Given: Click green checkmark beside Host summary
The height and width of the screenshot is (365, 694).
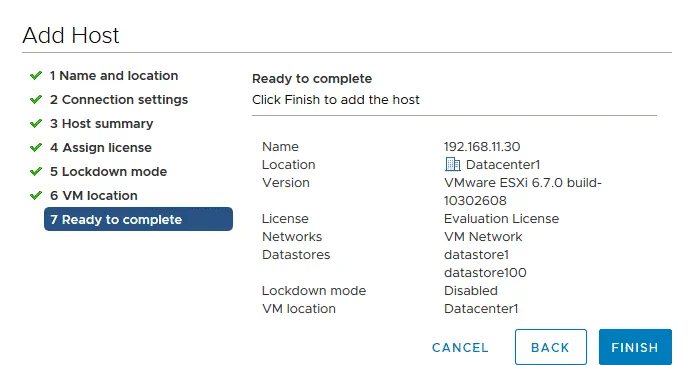Looking at the screenshot, I should pos(36,123).
